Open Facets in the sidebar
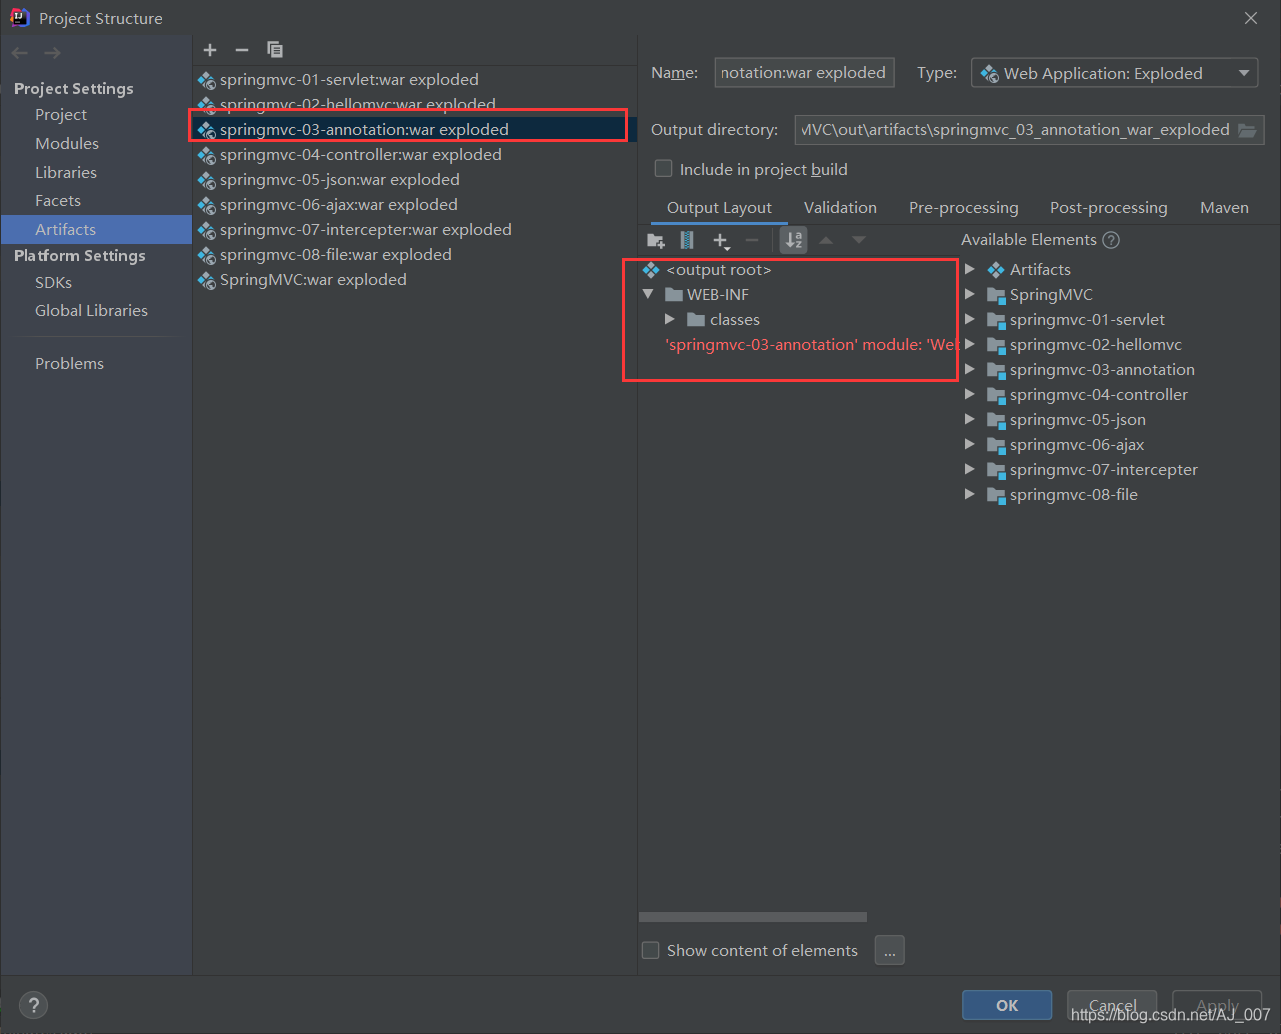 click(x=58, y=201)
